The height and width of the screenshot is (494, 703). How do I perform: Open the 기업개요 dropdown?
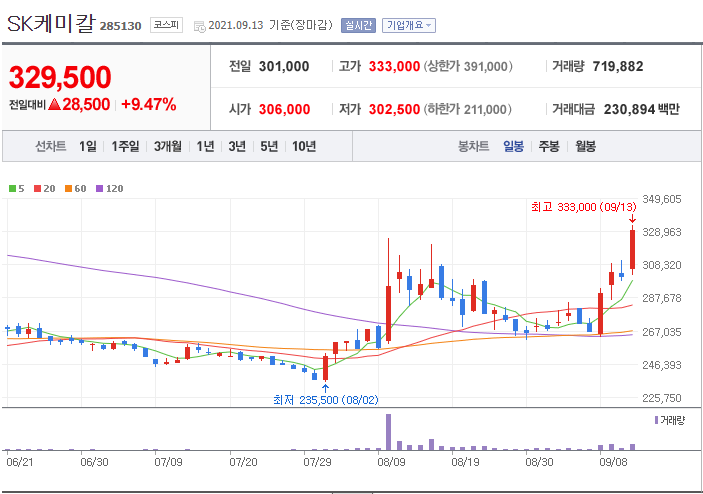coord(409,26)
